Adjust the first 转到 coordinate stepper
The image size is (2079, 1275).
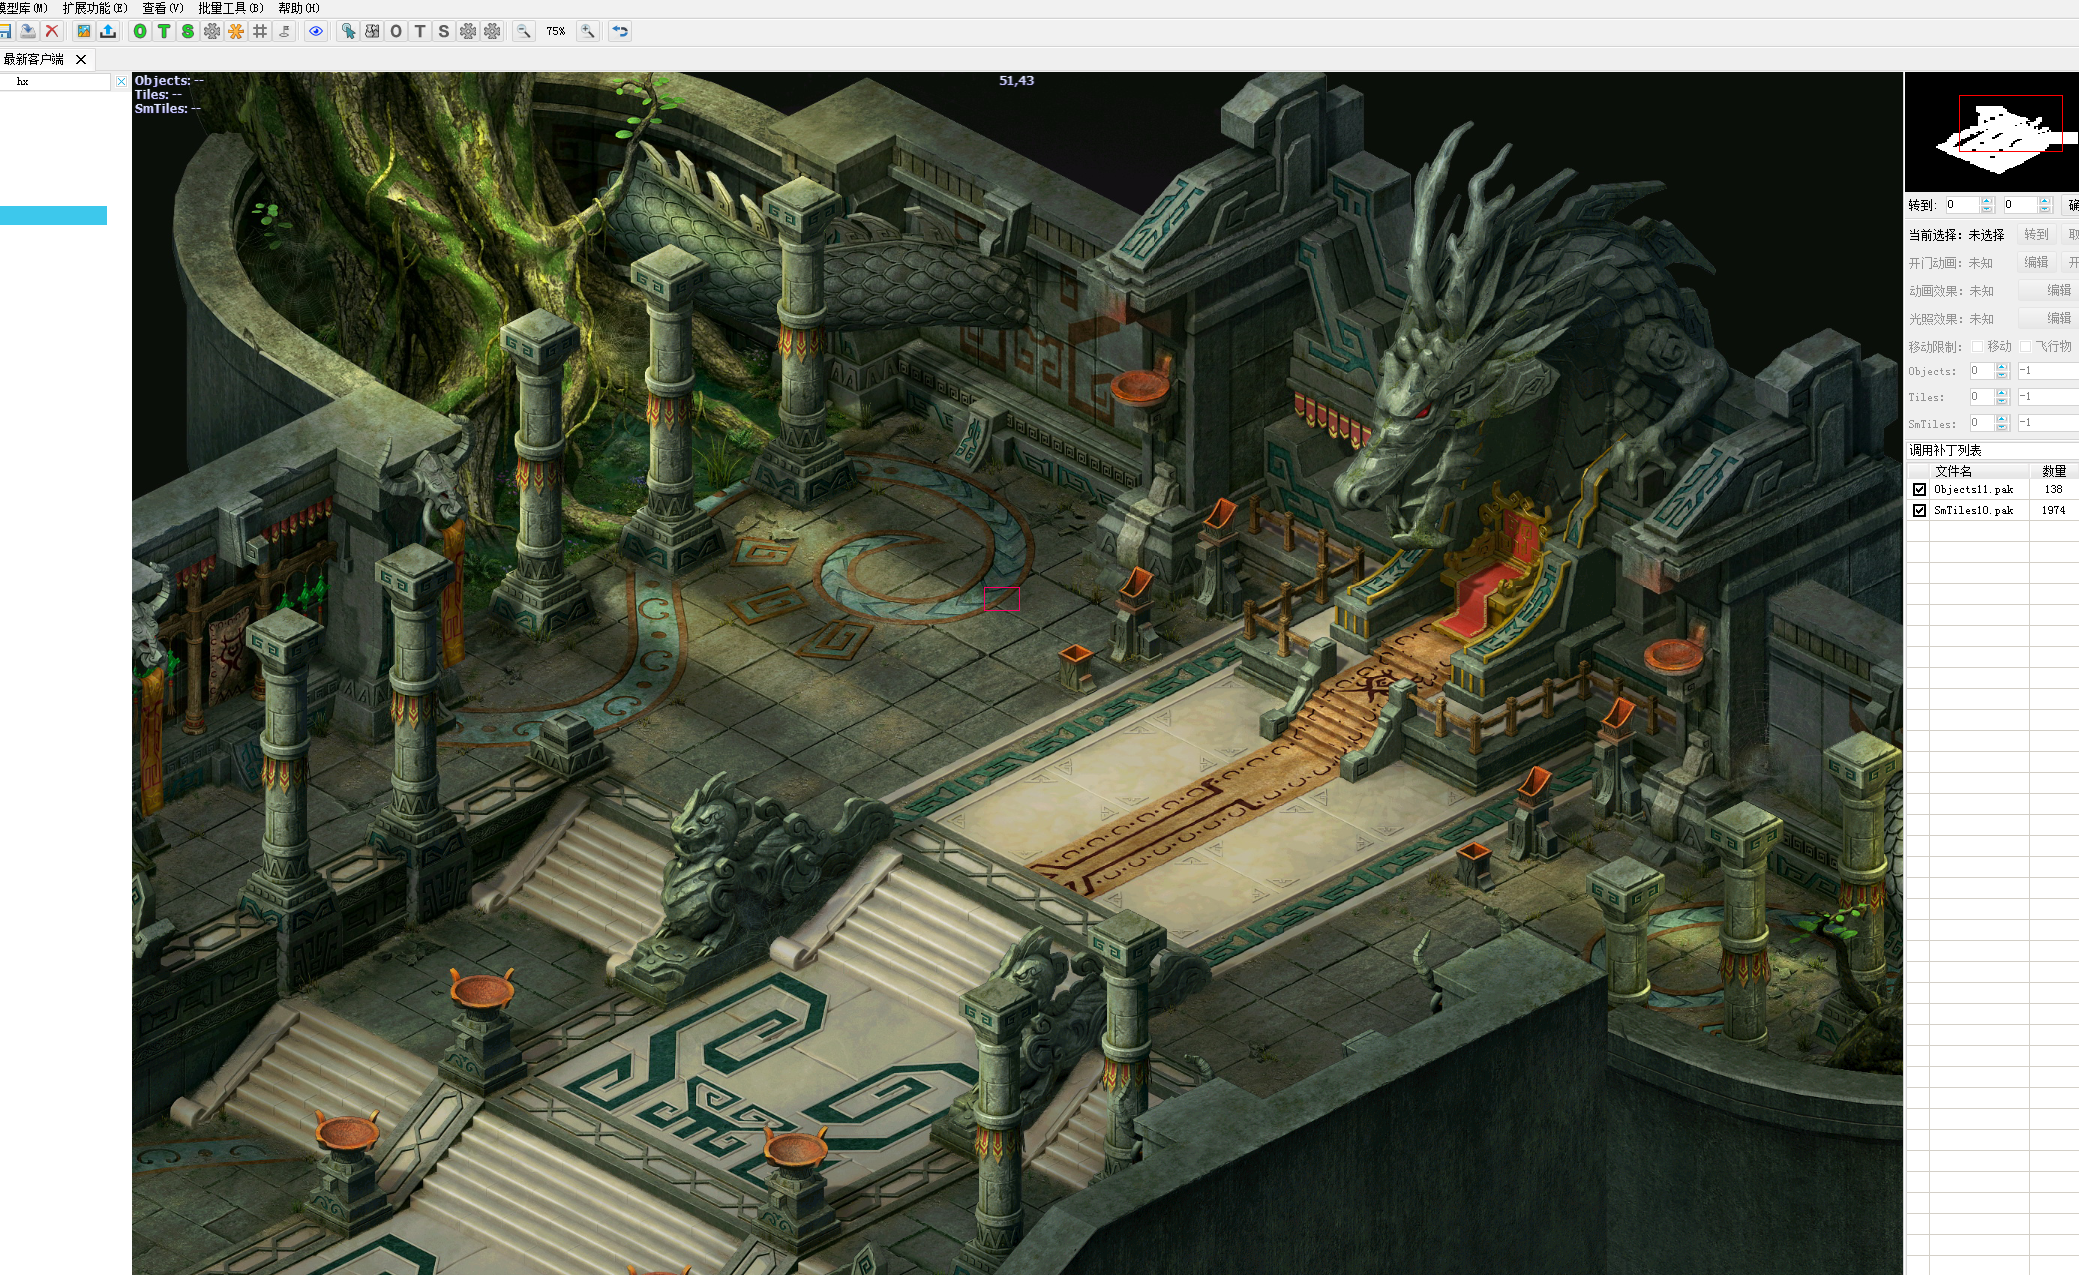pos(1987,204)
